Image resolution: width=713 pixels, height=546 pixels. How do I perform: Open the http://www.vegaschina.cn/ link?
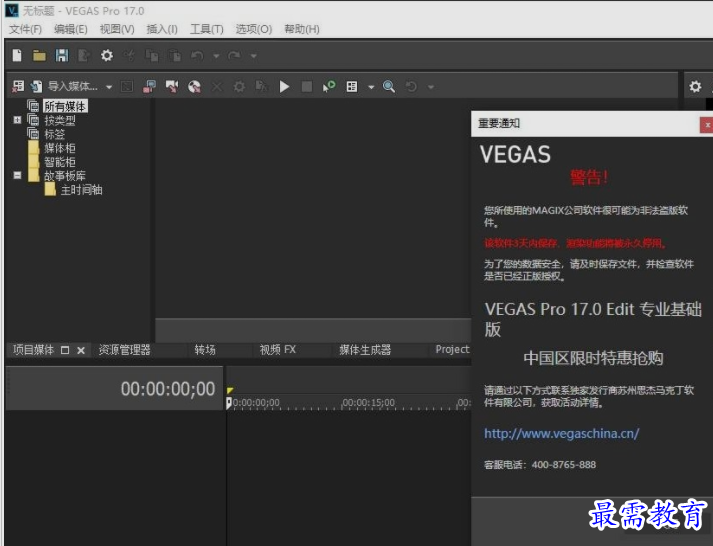click(x=562, y=433)
